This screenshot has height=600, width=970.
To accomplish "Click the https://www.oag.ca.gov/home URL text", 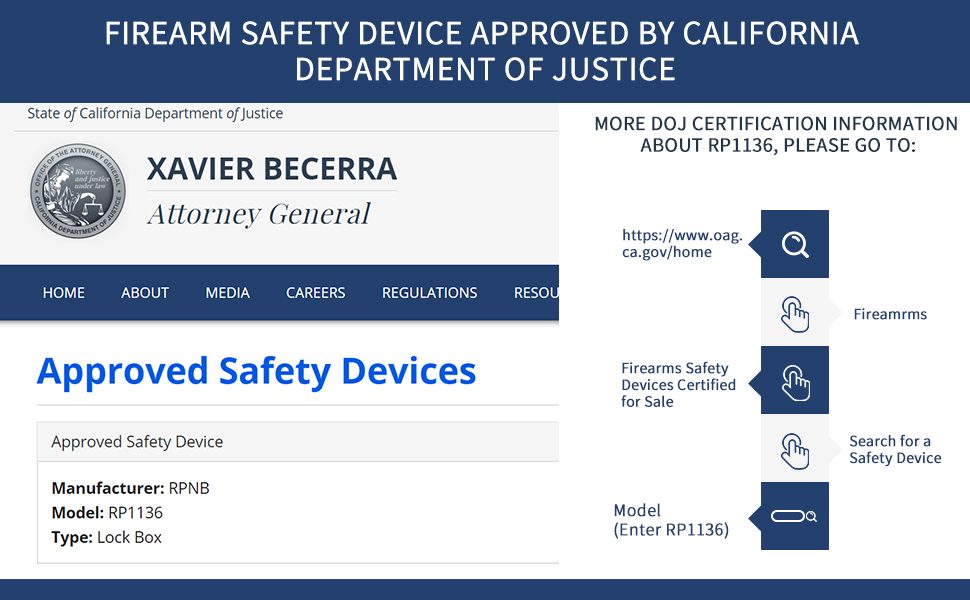I will point(682,244).
